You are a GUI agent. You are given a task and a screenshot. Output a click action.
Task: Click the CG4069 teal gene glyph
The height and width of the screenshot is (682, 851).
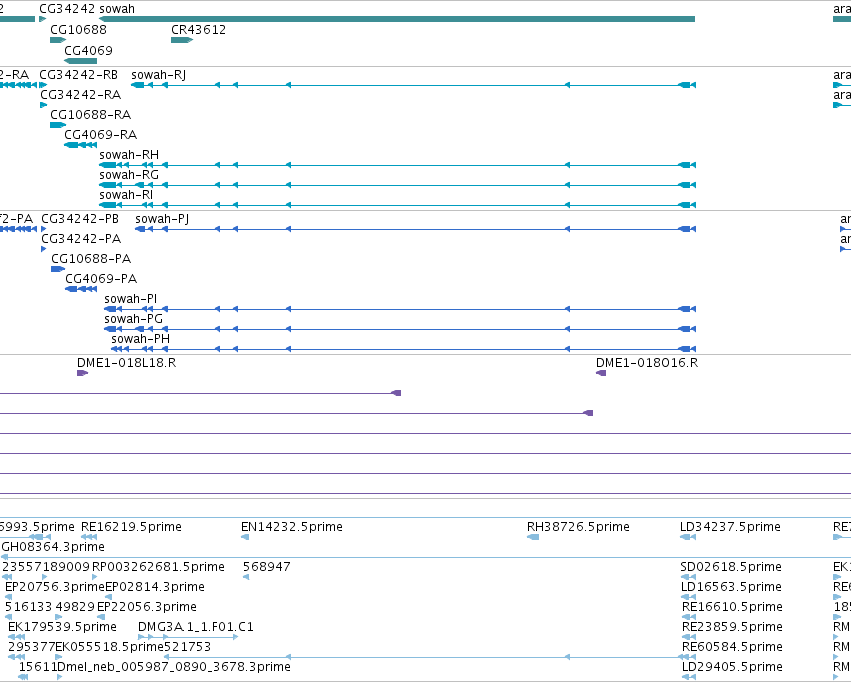pyautogui.click(x=80, y=61)
